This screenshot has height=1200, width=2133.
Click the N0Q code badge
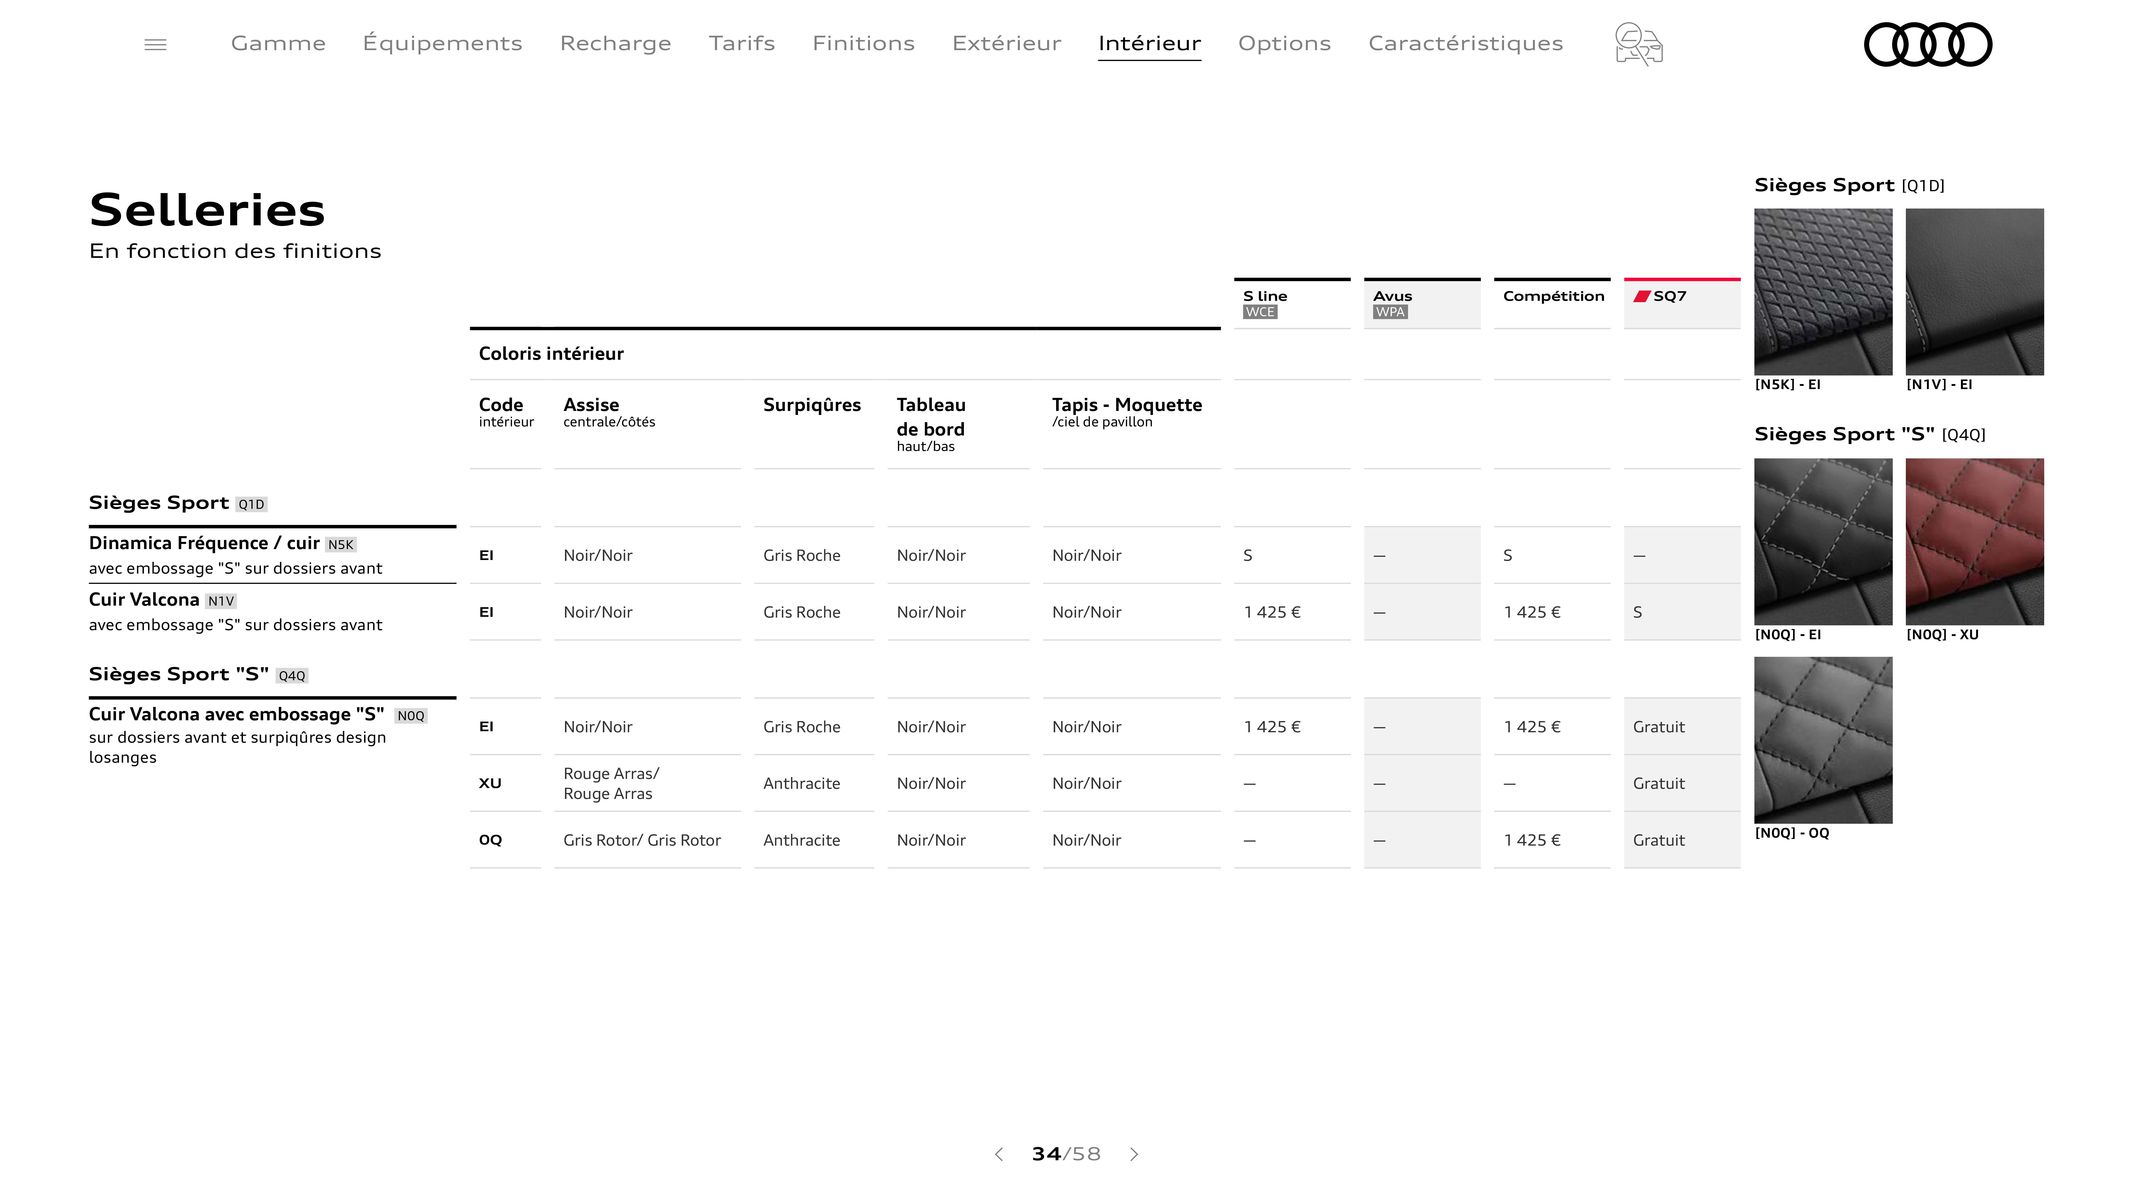tap(411, 716)
